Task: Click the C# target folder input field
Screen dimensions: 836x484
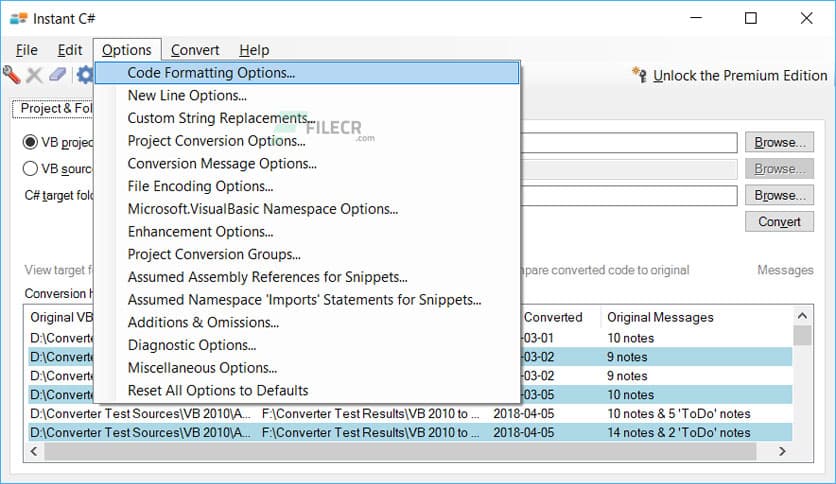Action: (629, 195)
